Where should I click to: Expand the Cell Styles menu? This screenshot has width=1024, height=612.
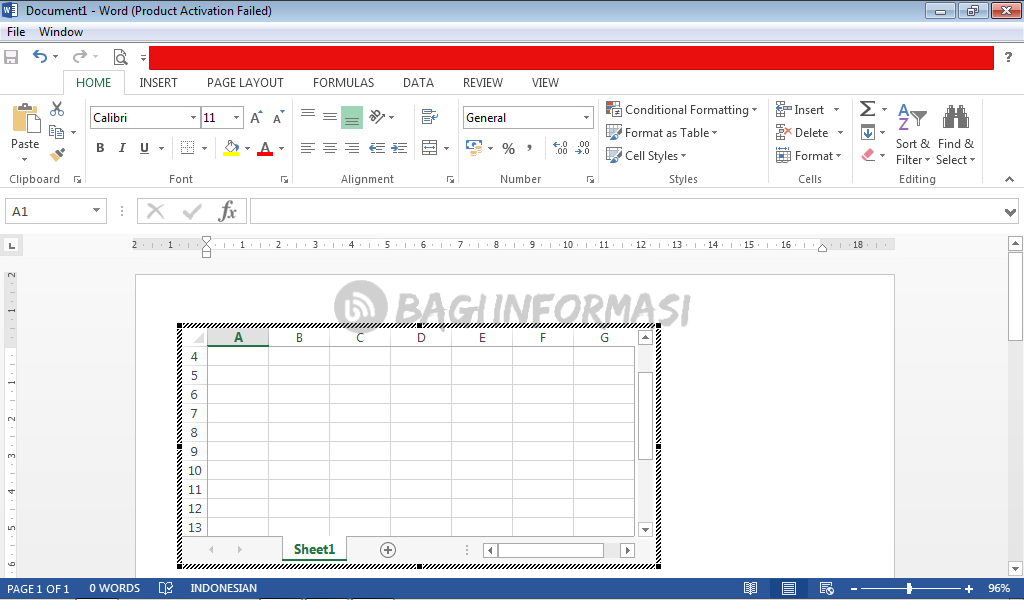(x=647, y=155)
